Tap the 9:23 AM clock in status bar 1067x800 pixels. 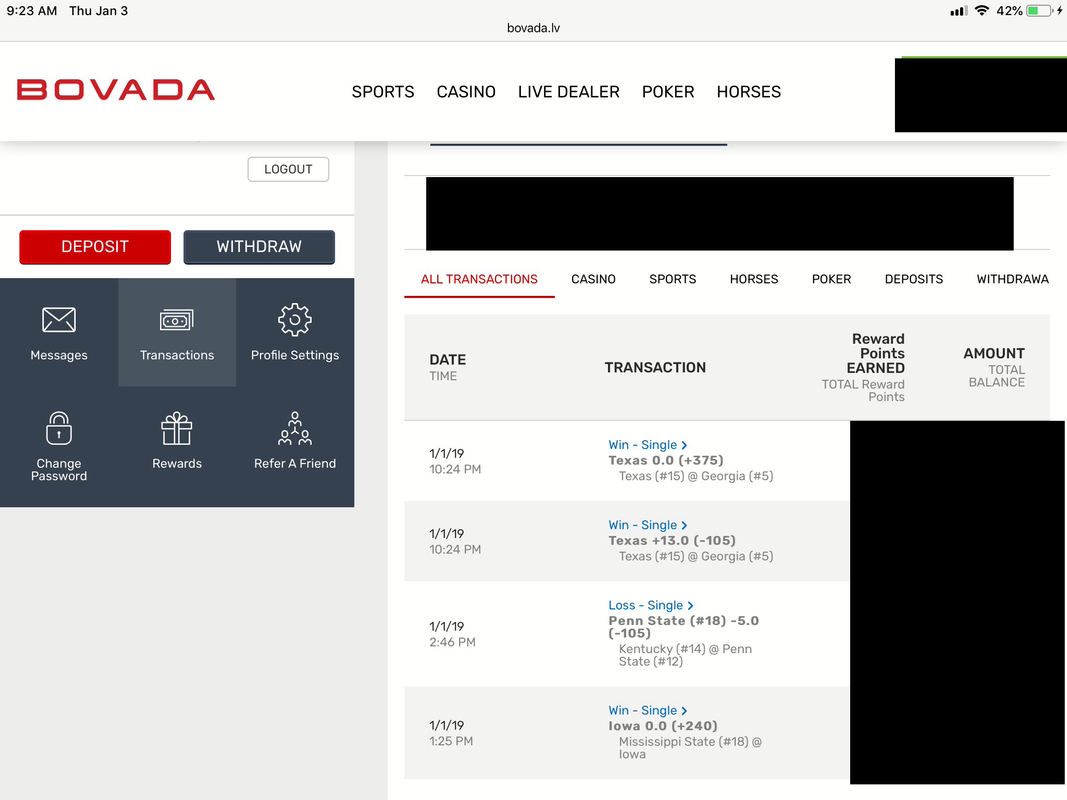click(32, 11)
